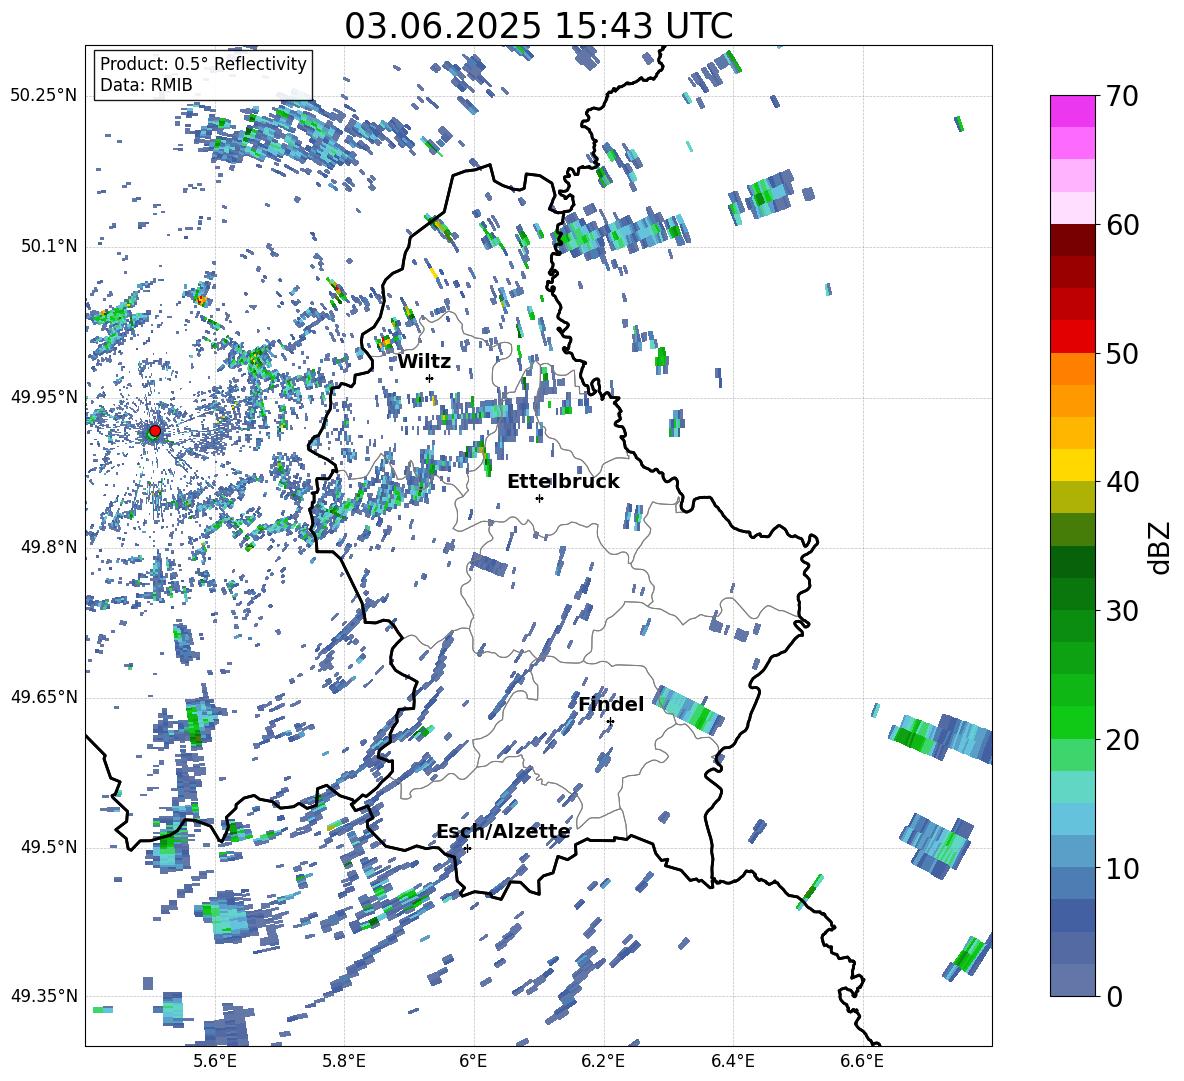
Task: Click the 49.8°N latitude label
Action: click(x=48, y=547)
